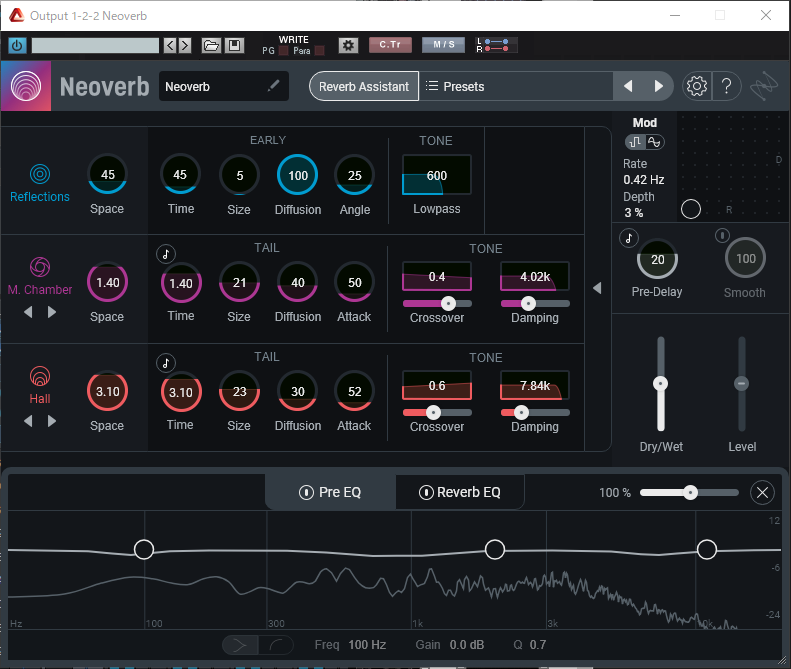
Task: Select the Reflections engine icon
Action: 40,174
